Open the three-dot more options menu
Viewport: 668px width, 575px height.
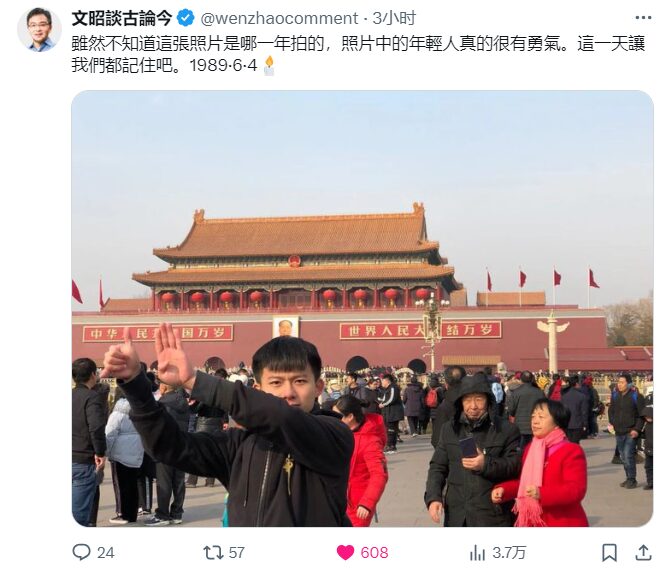click(643, 18)
